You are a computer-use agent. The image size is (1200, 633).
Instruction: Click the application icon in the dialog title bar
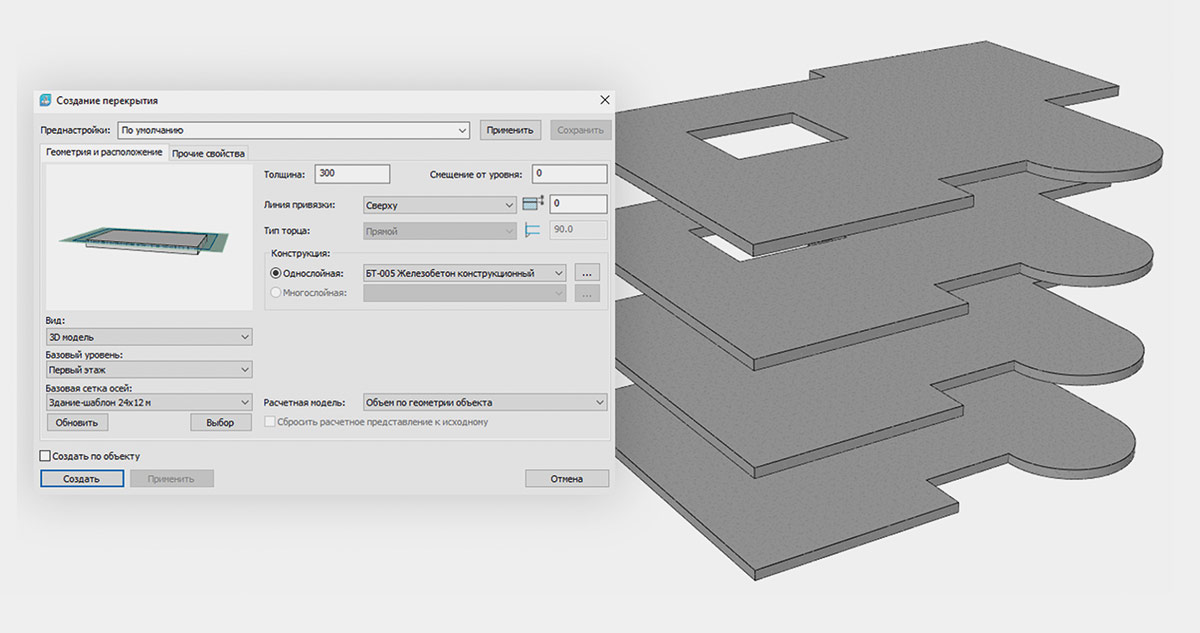45,100
